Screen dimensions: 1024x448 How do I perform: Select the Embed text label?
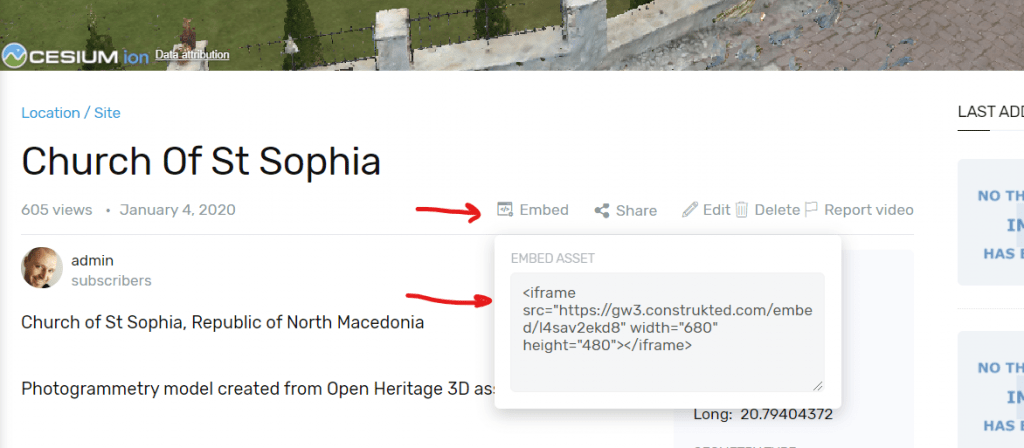(x=544, y=210)
